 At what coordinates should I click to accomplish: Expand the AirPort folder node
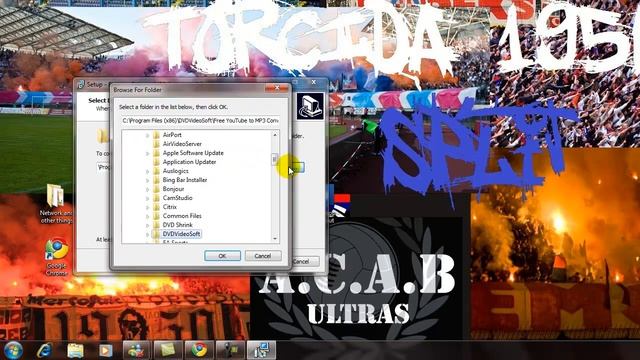[x=147, y=135]
